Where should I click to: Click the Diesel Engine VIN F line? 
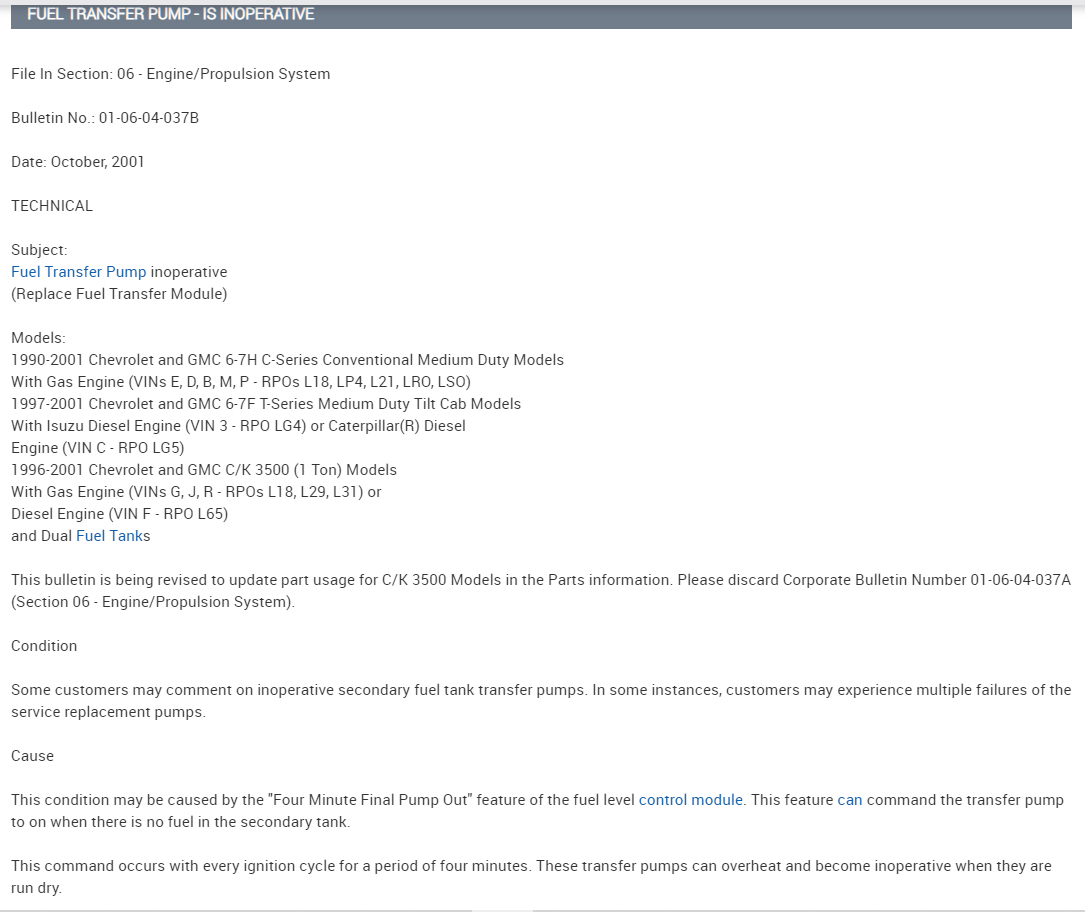pyautogui.click(x=120, y=514)
